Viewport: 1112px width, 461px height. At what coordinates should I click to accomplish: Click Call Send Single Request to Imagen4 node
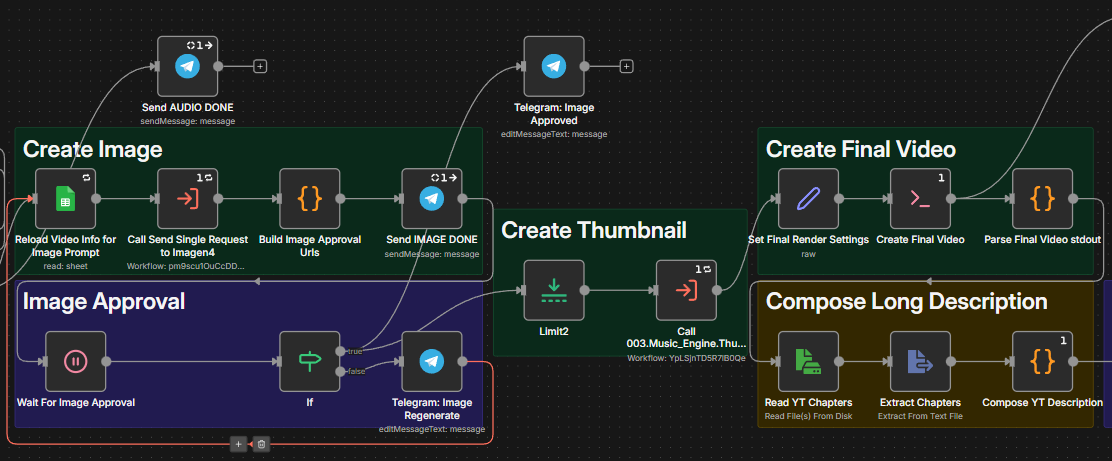[187, 198]
